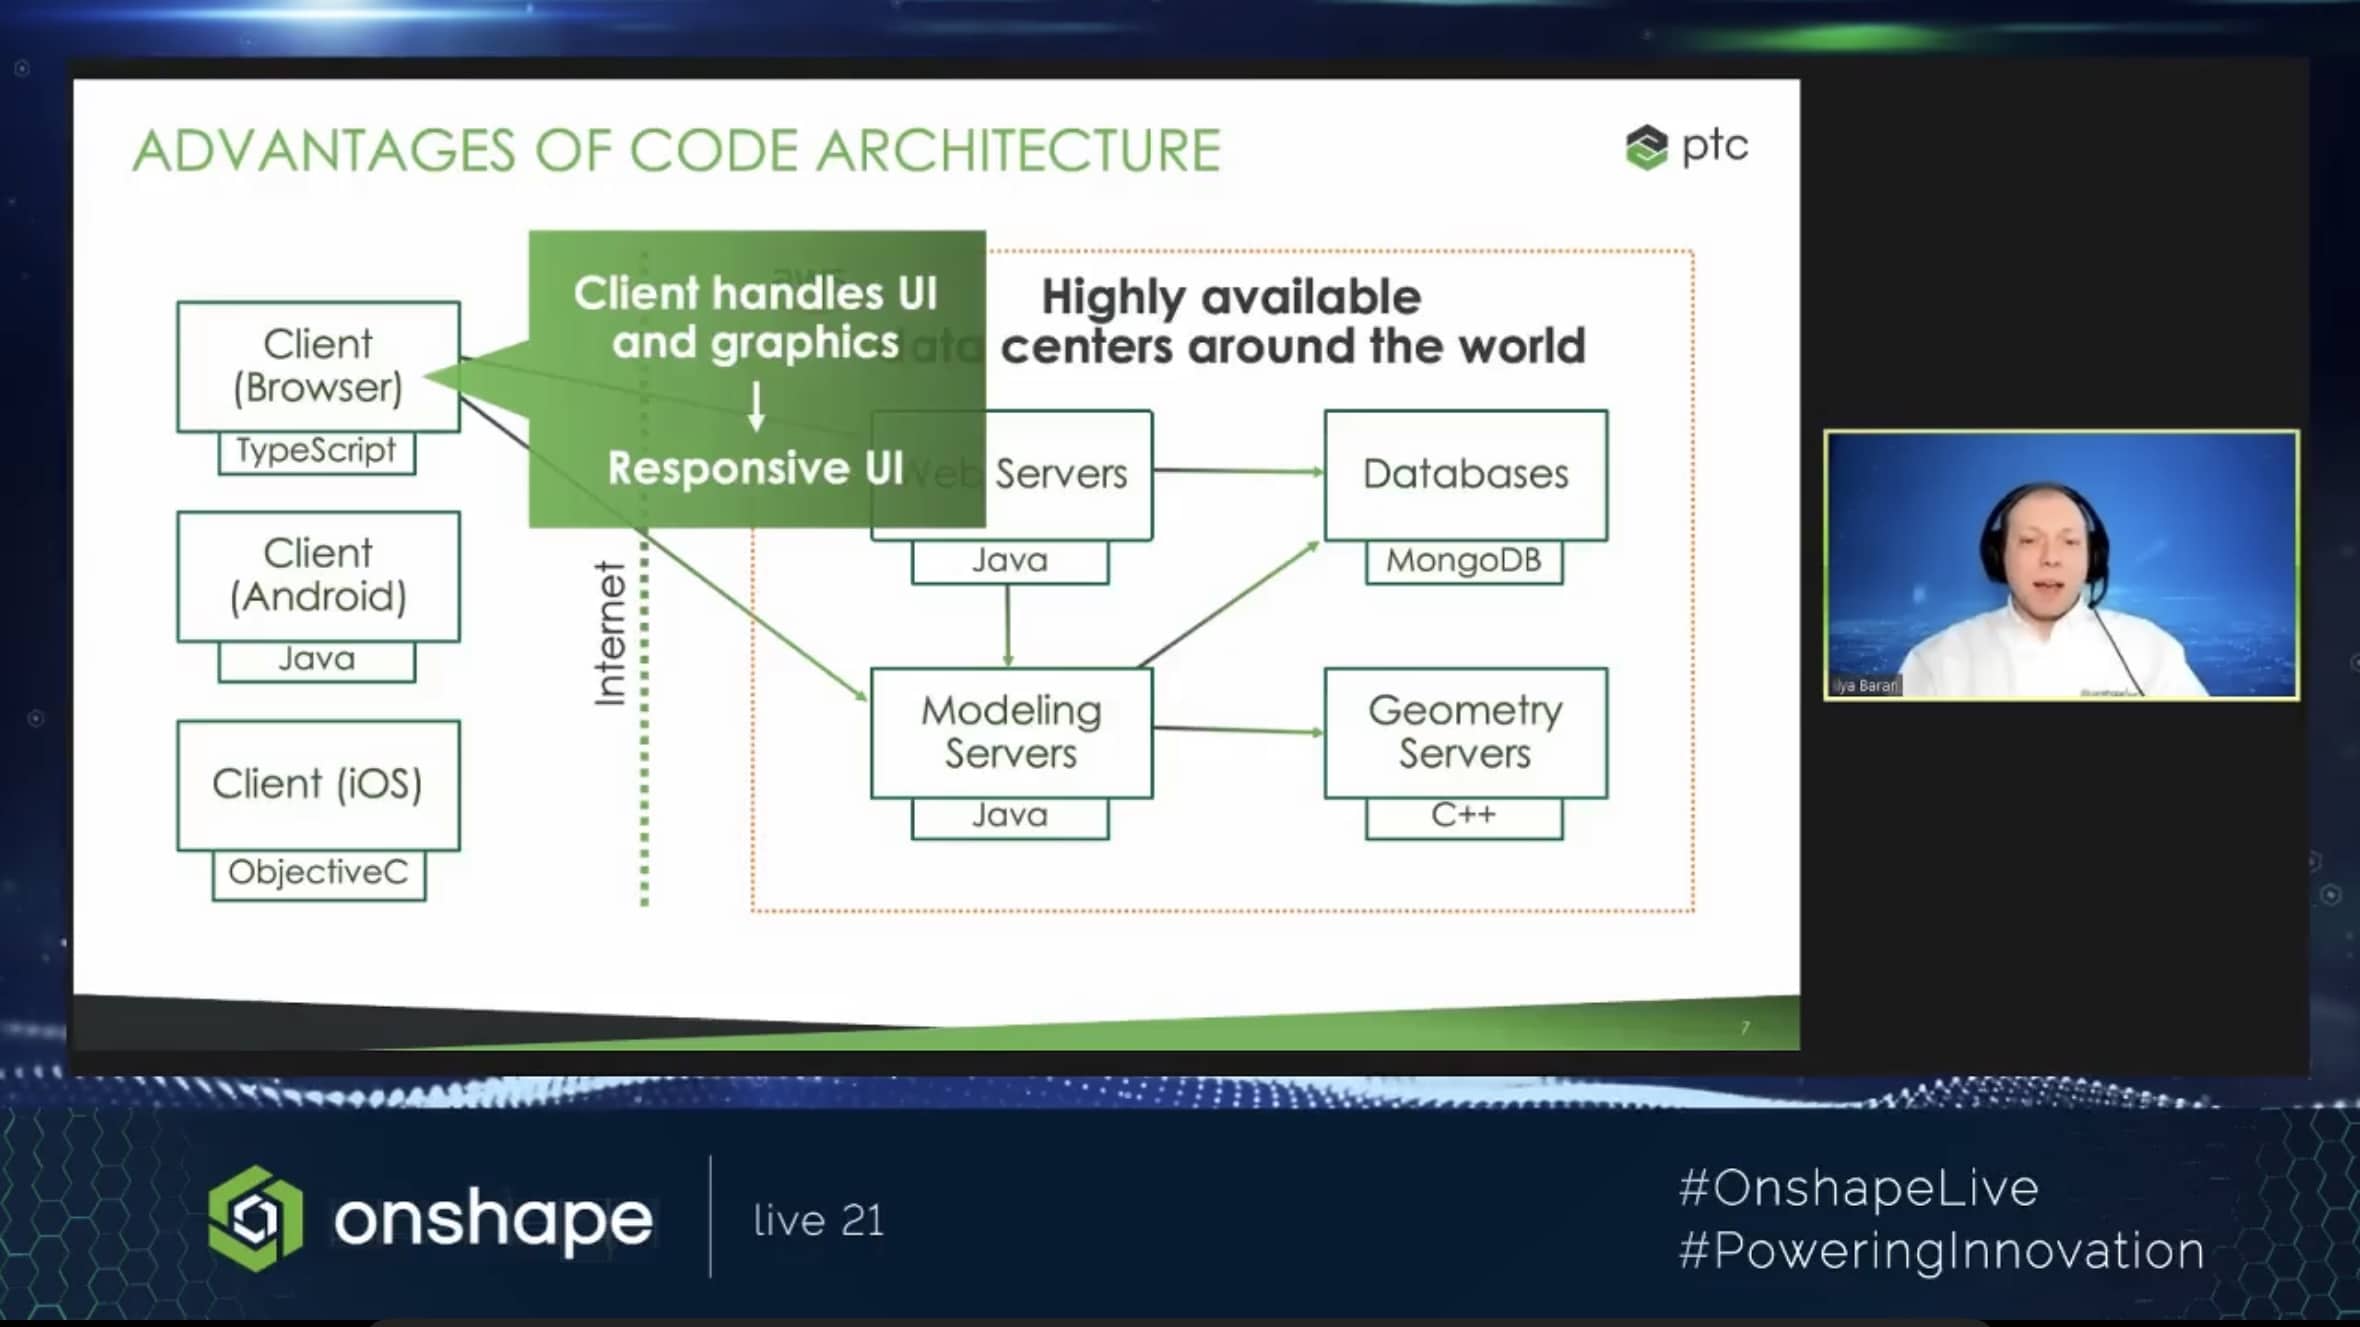Screen dimensions: 2360x1327
Task: Click the Client (Browser) box
Action: 318,366
